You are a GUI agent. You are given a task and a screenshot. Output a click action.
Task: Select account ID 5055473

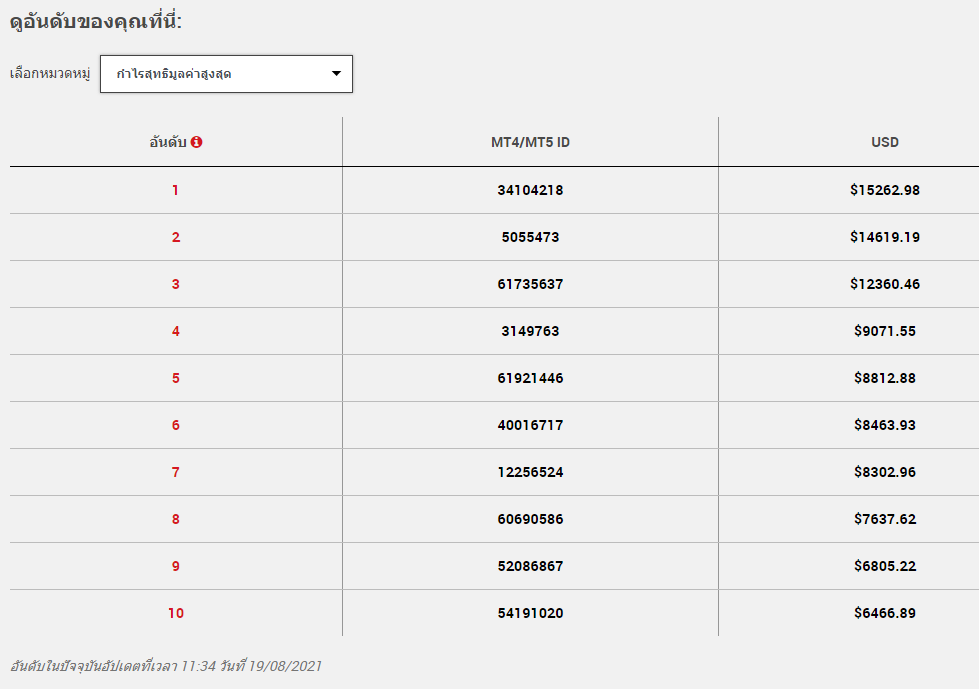pos(530,237)
